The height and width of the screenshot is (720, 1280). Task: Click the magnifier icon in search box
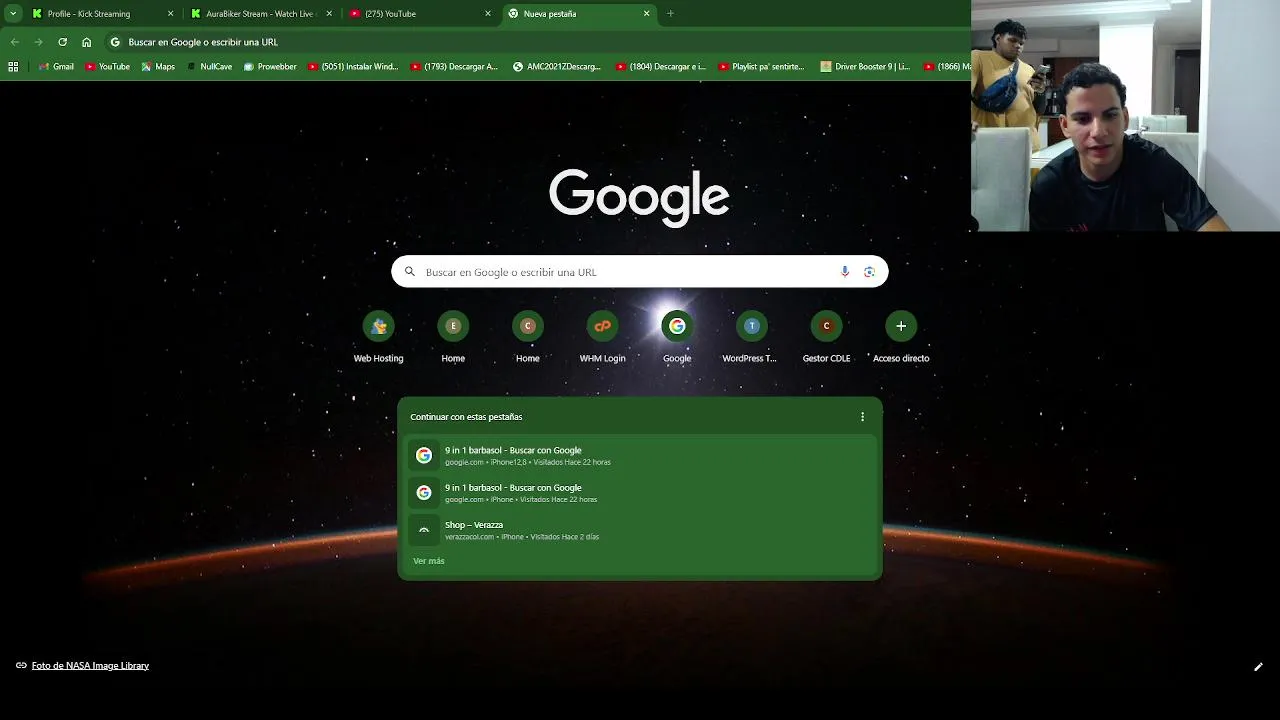click(409, 272)
